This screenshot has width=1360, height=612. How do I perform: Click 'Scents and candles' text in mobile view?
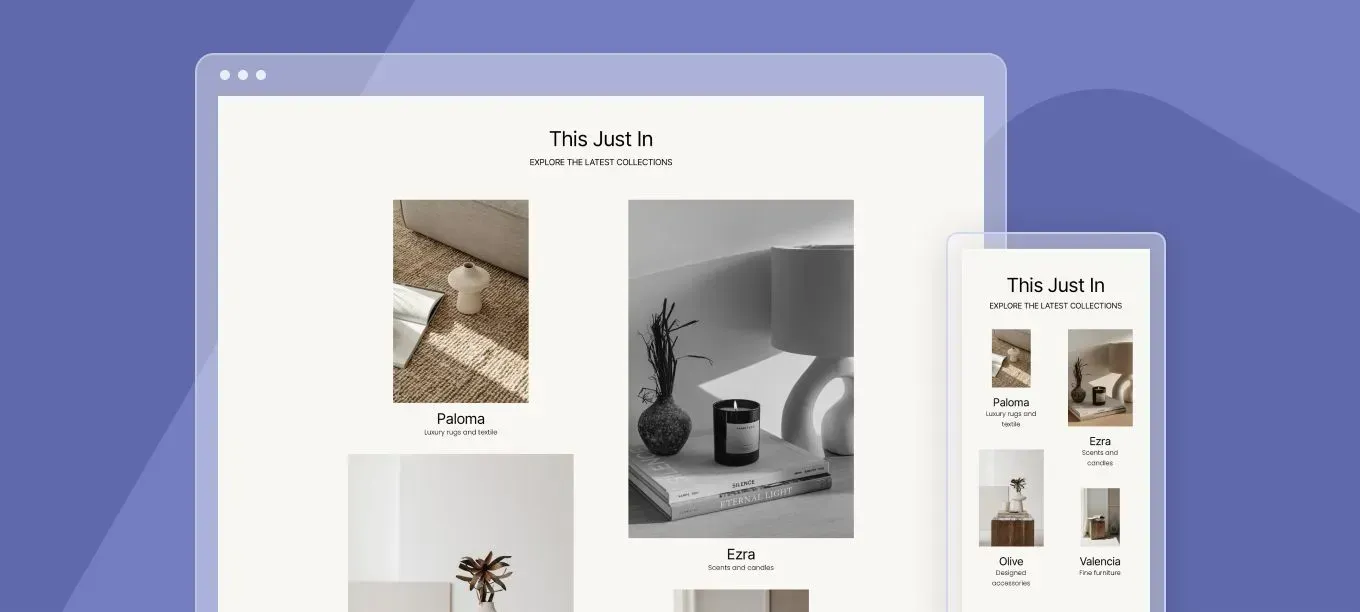tap(1100, 458)
